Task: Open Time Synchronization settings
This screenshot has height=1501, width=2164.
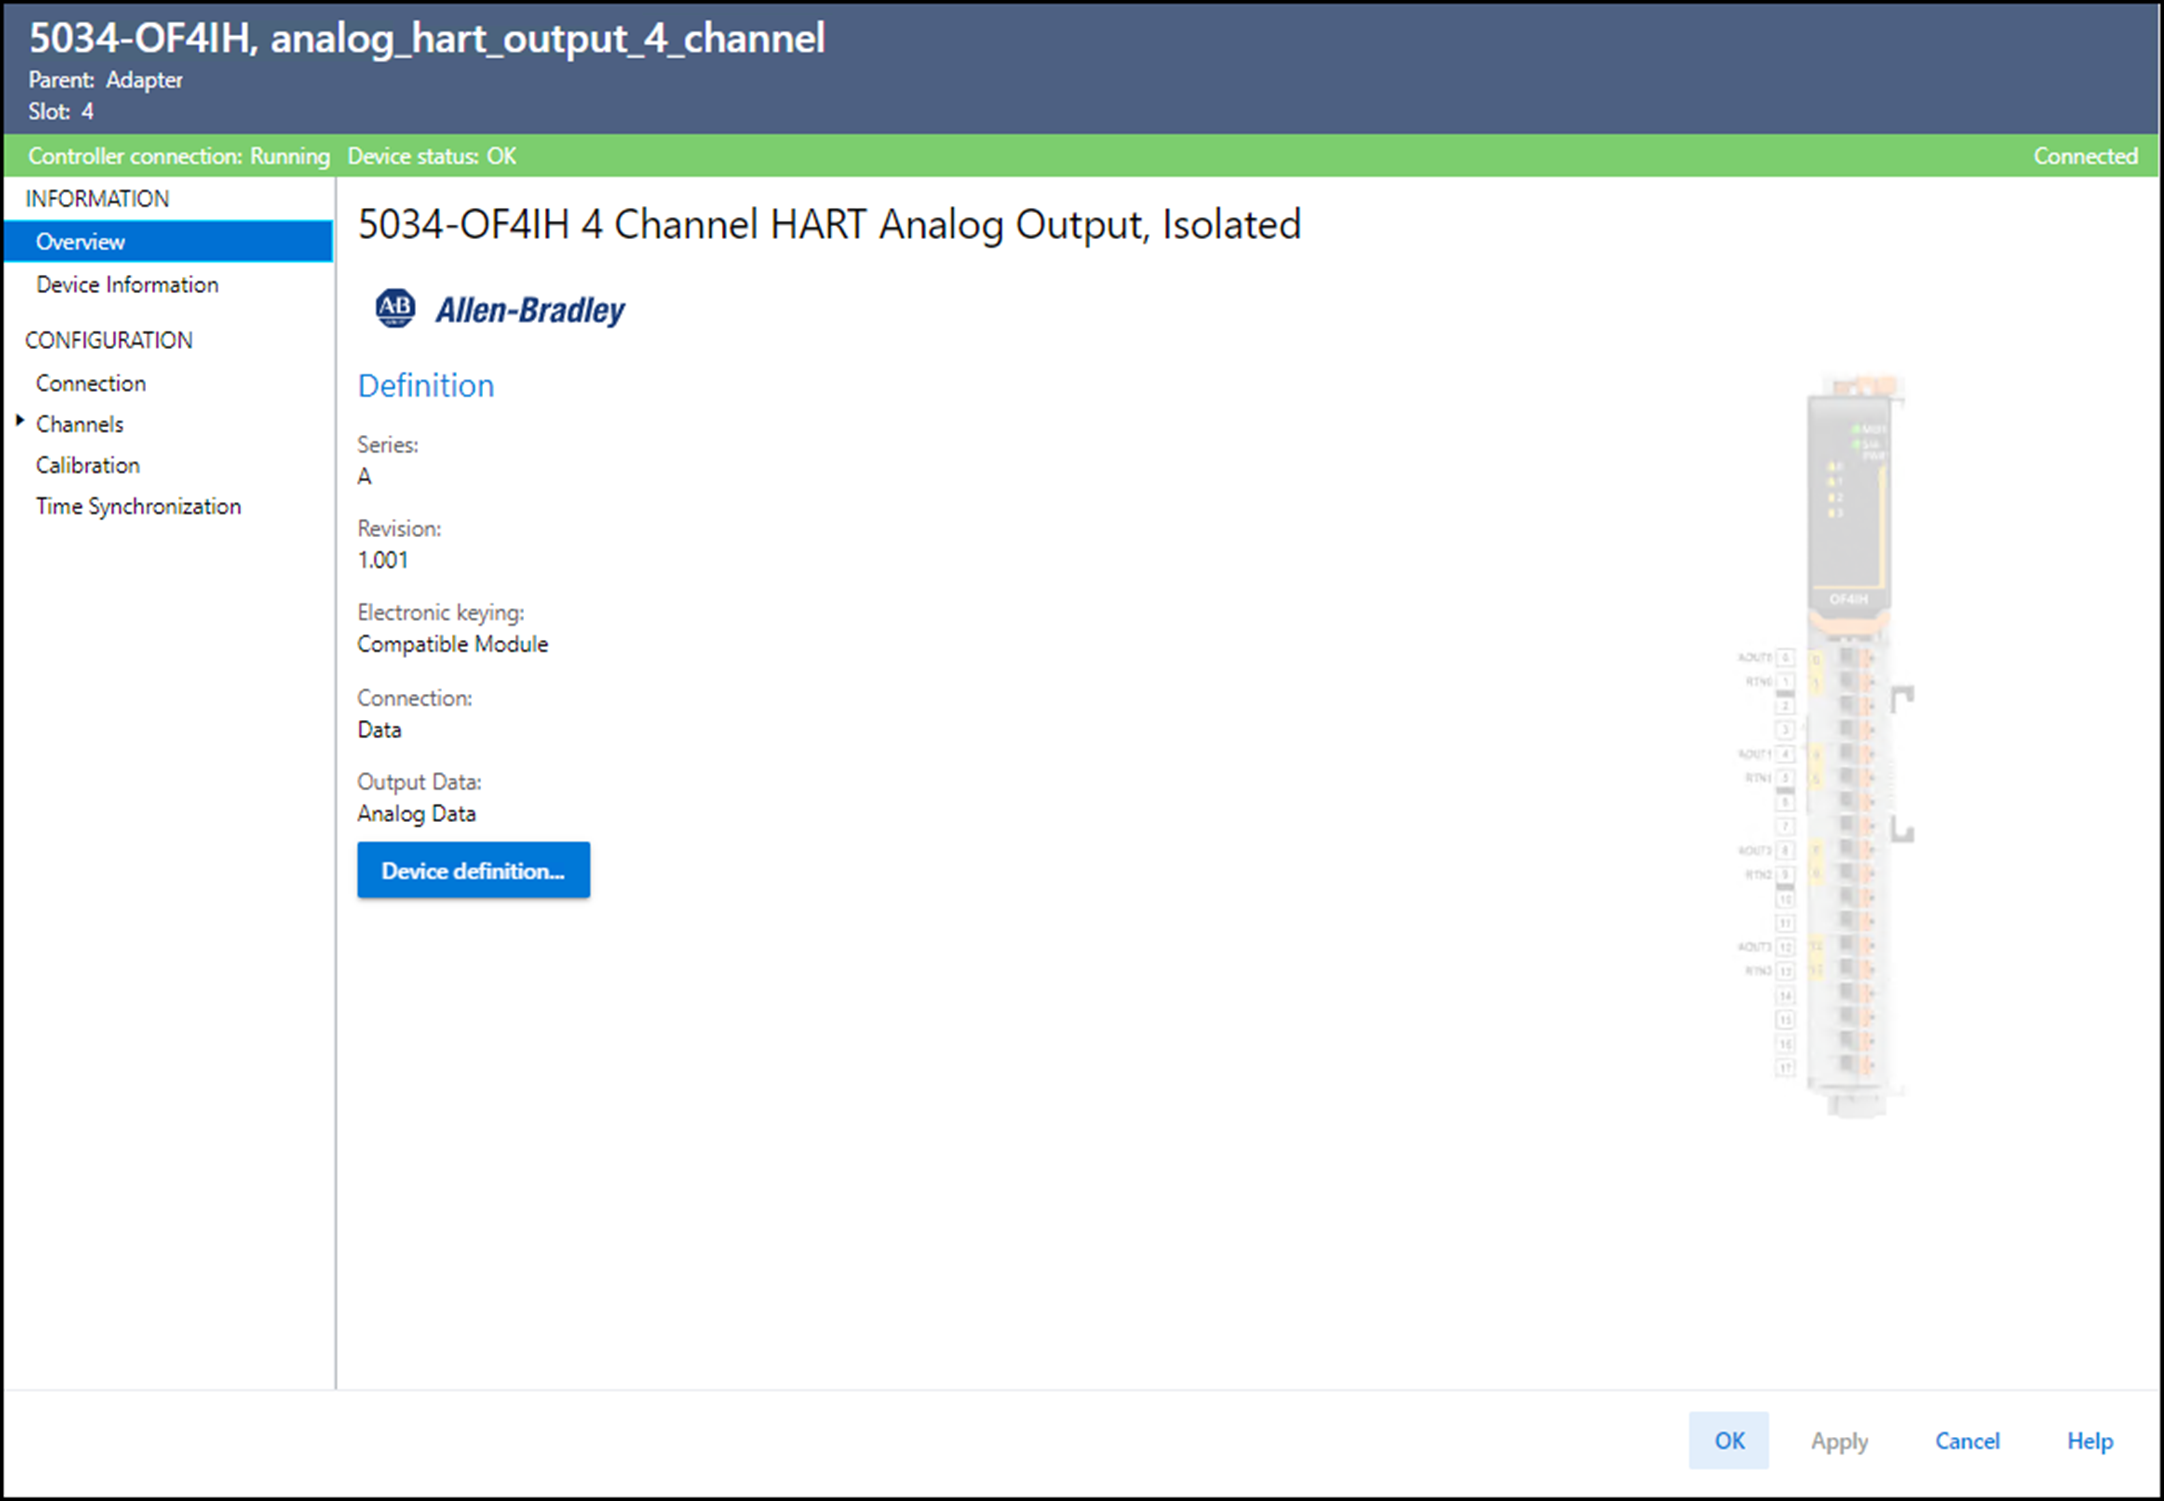Action: point(138,507)
